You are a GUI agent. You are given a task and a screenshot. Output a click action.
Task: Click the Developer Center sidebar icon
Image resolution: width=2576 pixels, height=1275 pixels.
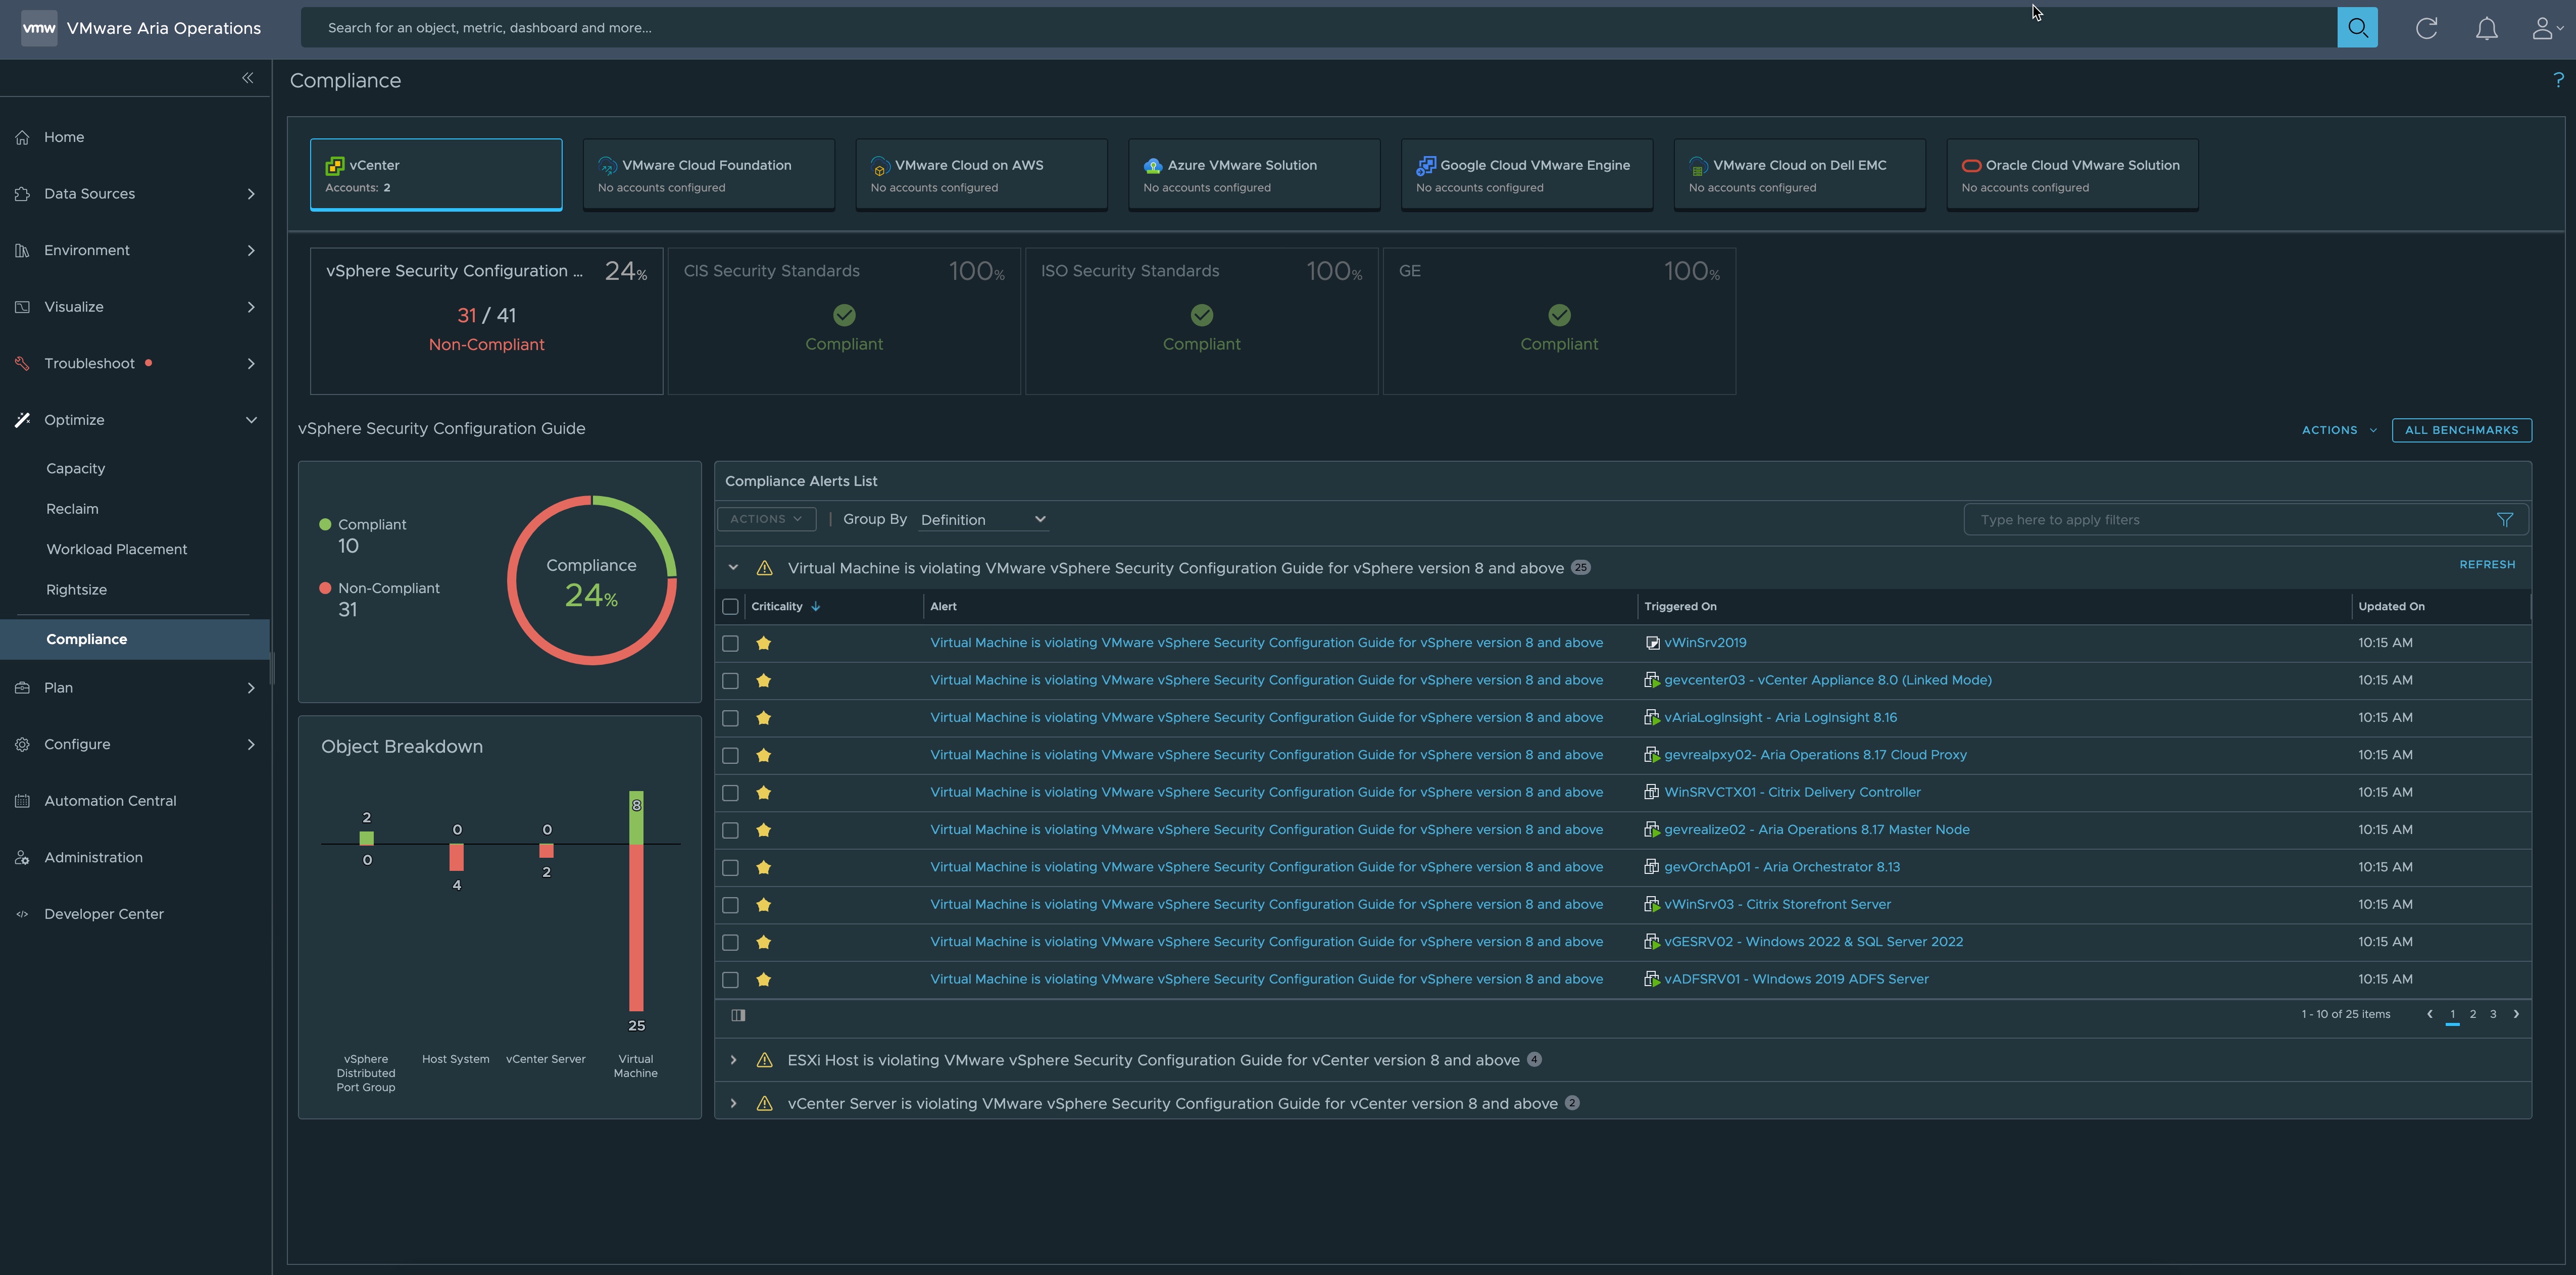[x=22, y=914]
